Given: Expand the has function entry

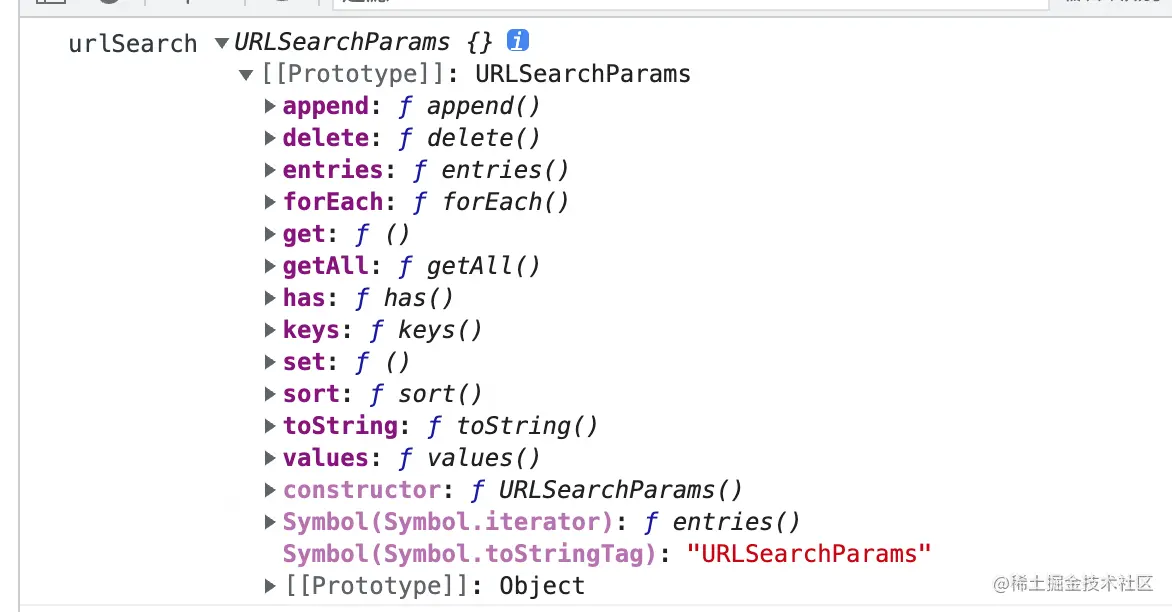Looking at the screenshot, I should click(x=271, y=298).
